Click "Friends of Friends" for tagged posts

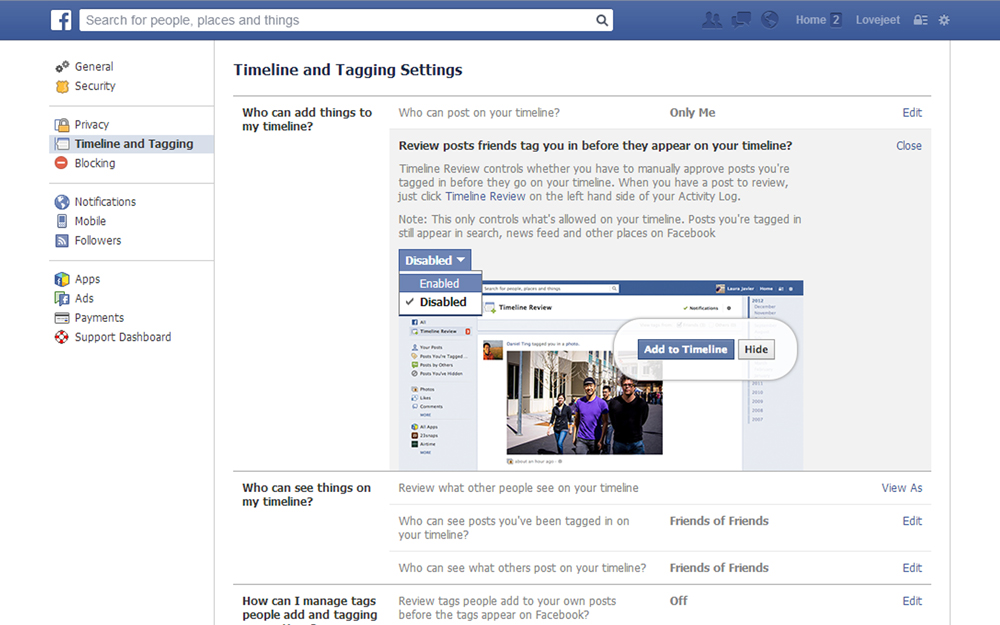[719, 521]
